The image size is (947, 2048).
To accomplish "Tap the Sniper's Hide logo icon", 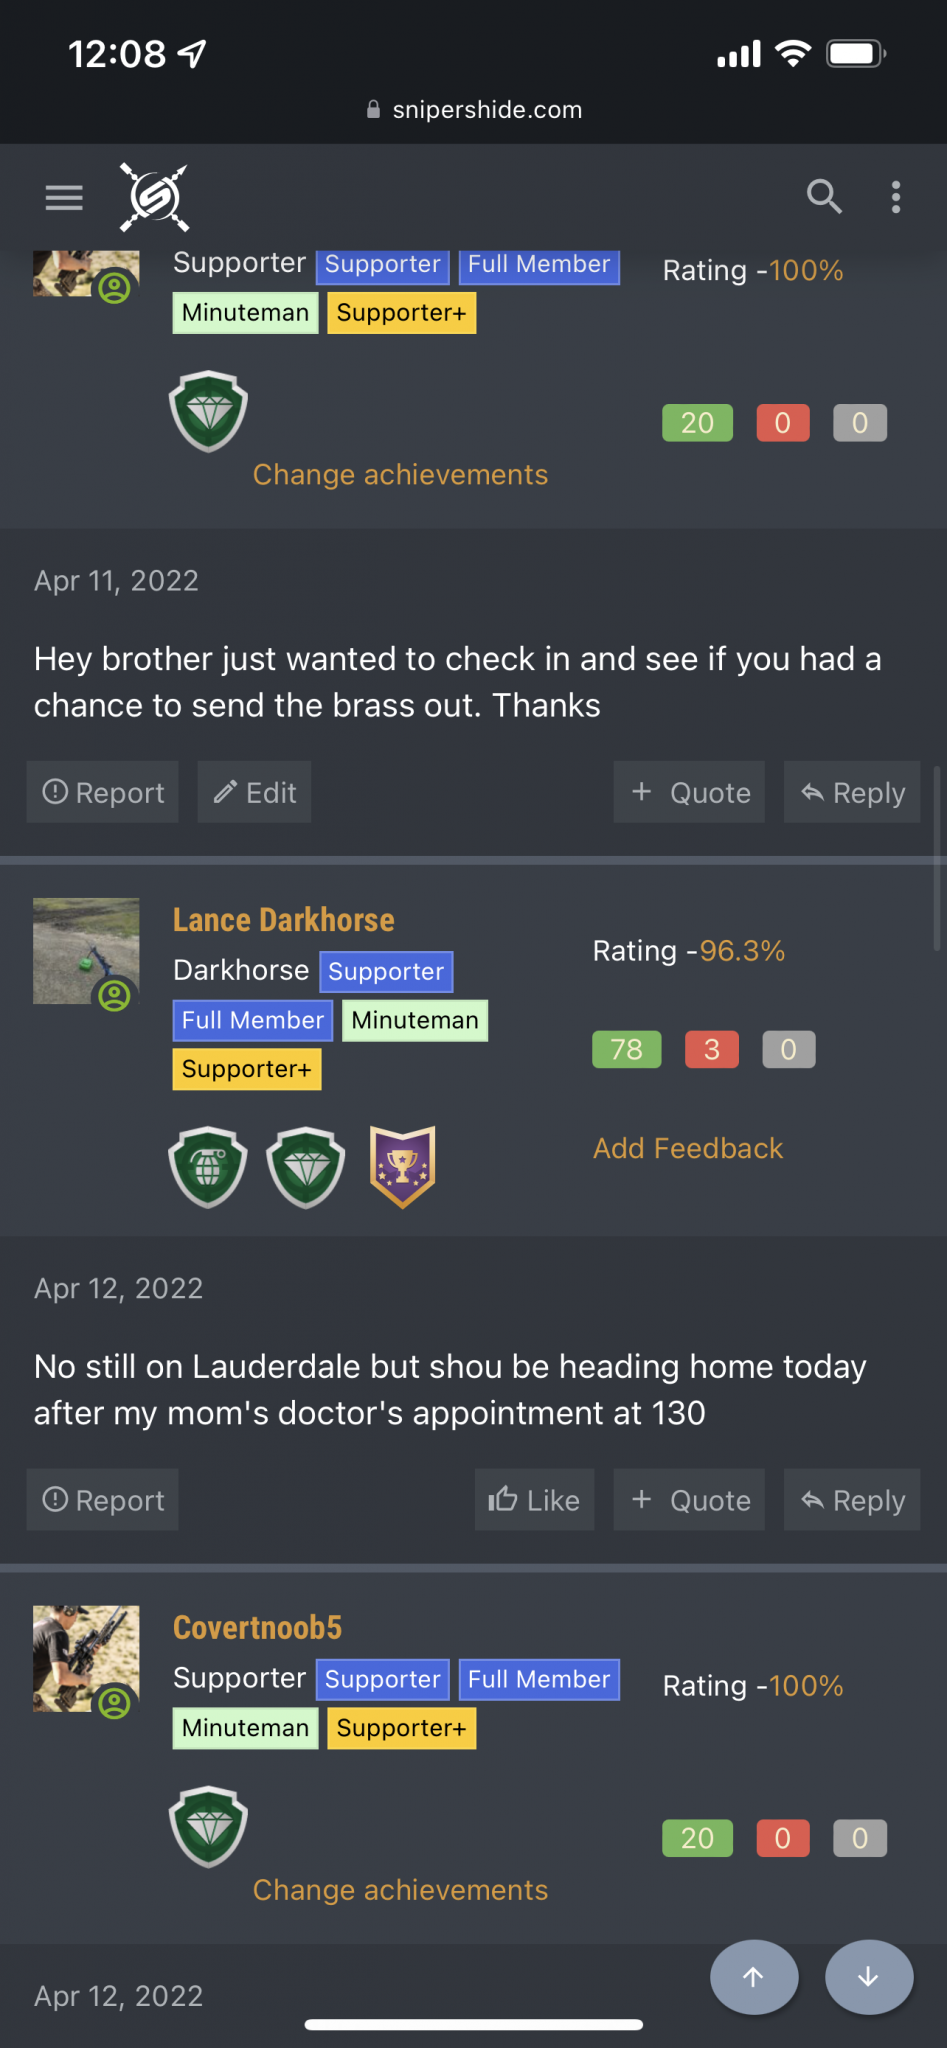I will [x=154, y=197].
